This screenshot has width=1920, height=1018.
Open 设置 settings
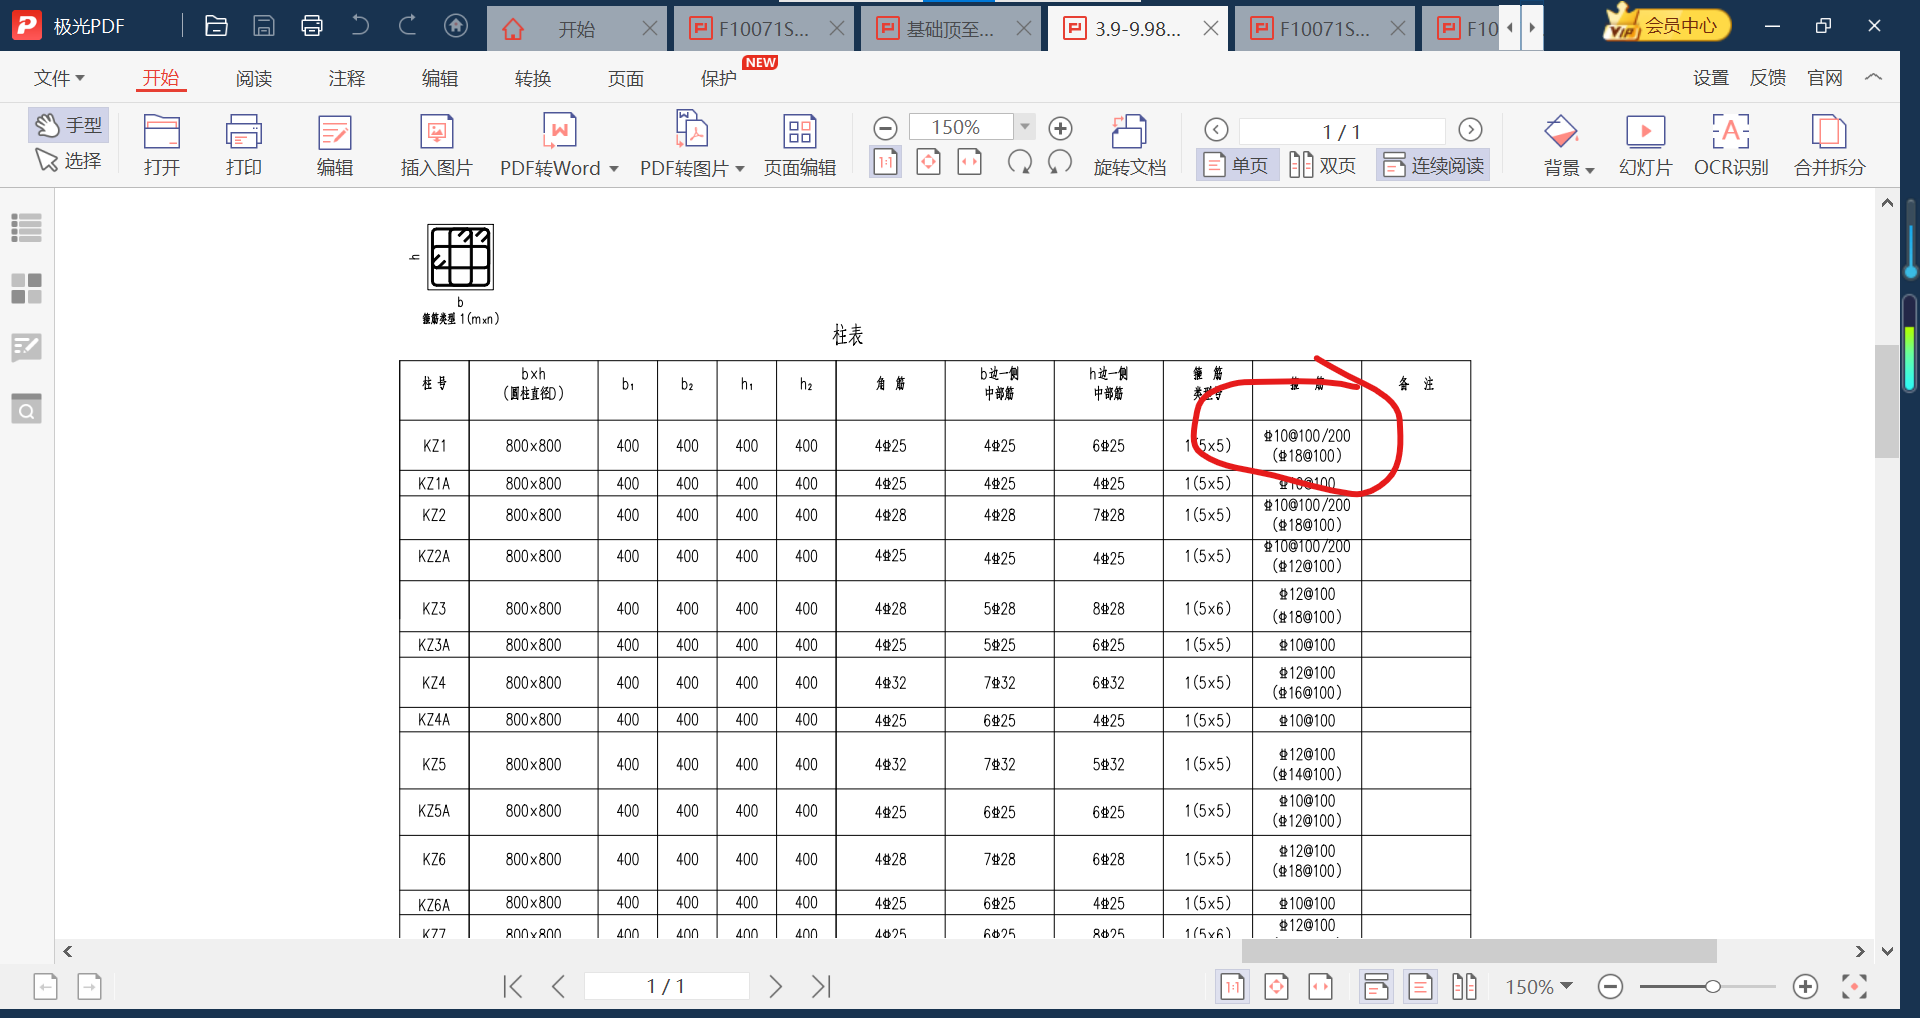pyautogui.click(x=1711, y=78)
